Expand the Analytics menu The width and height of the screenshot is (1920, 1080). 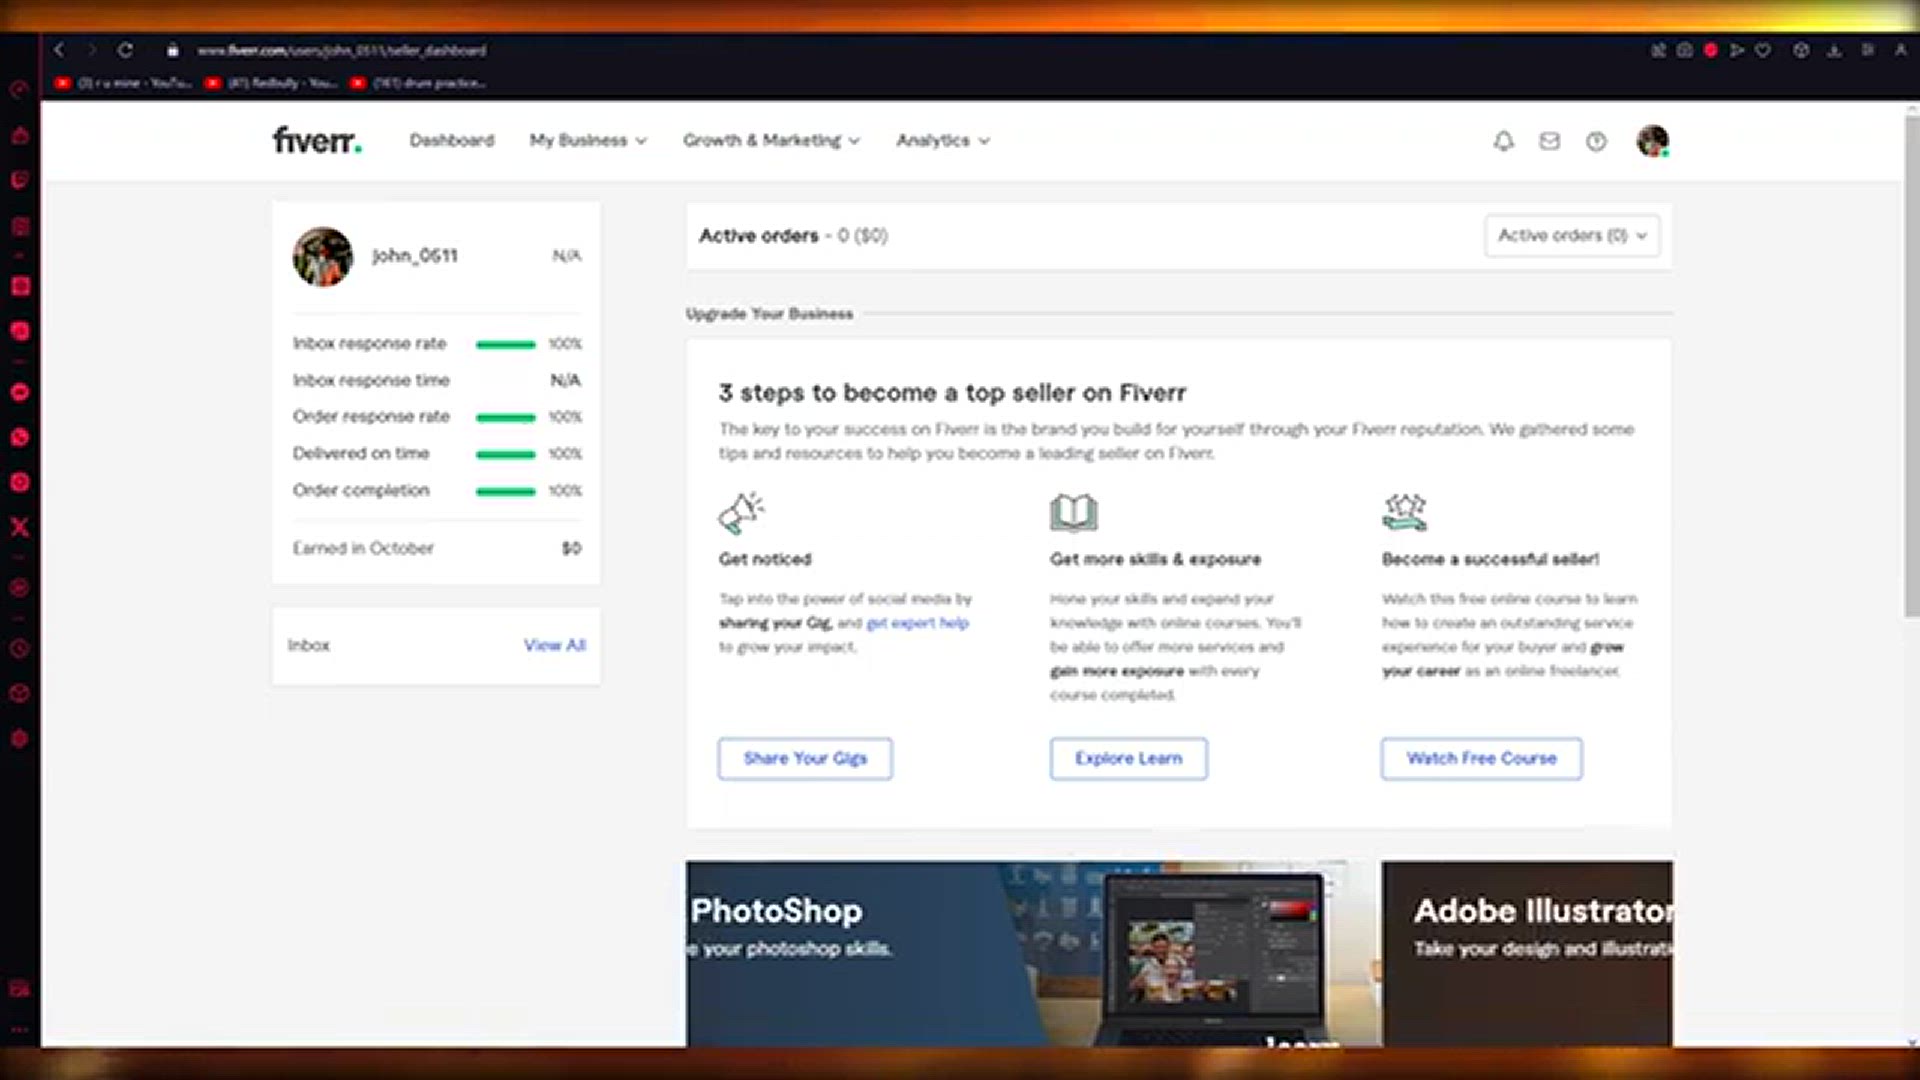(x=943, y=141)
